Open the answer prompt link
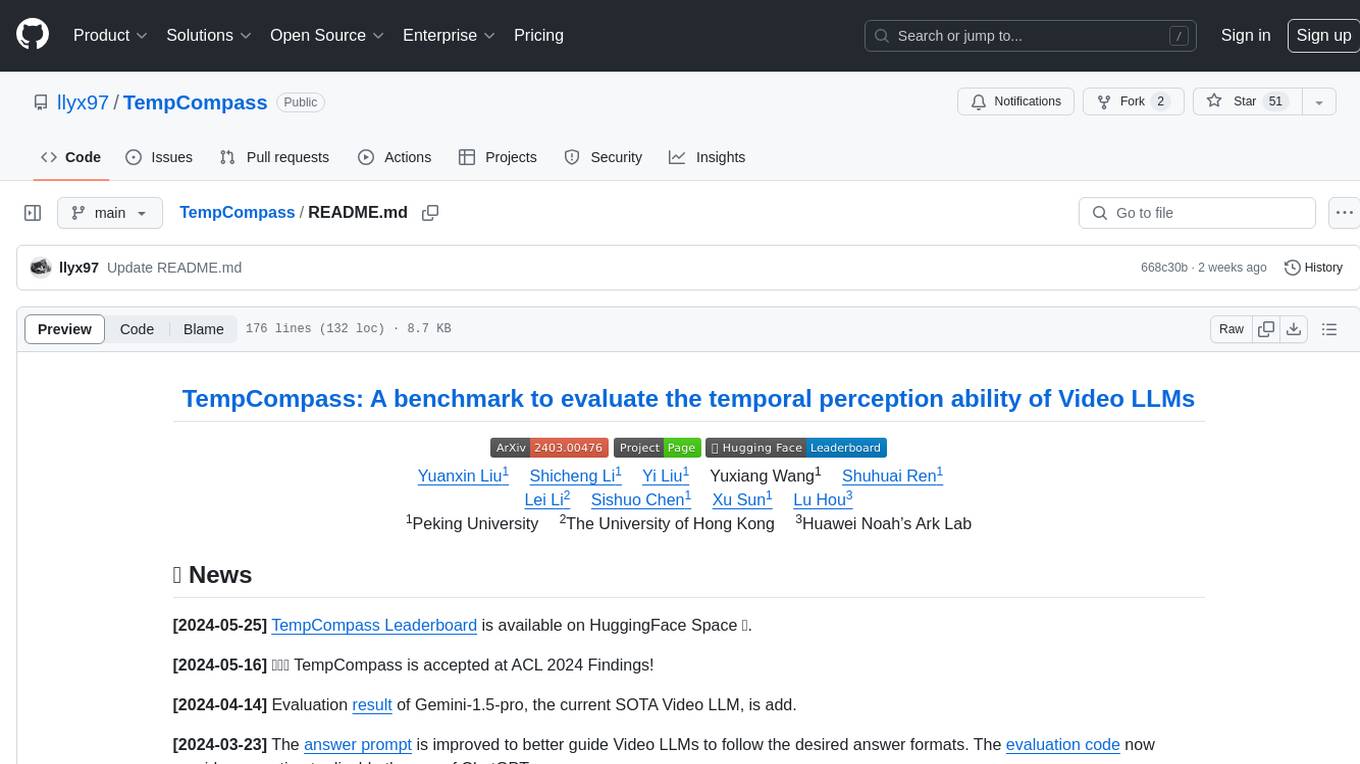Image resolution: width=1360 pixels, height=764 pixels. point(358,745)
